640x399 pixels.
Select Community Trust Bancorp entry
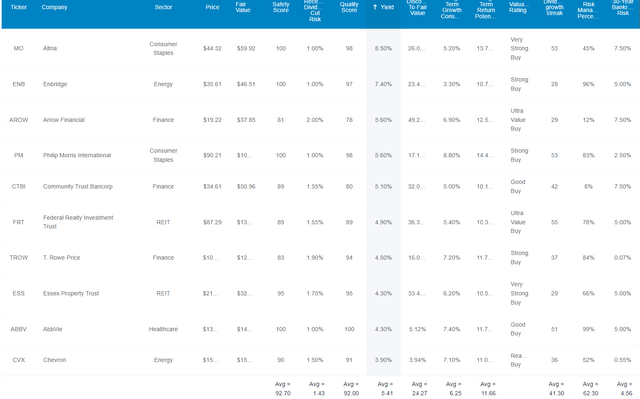(x=78, y=186)
